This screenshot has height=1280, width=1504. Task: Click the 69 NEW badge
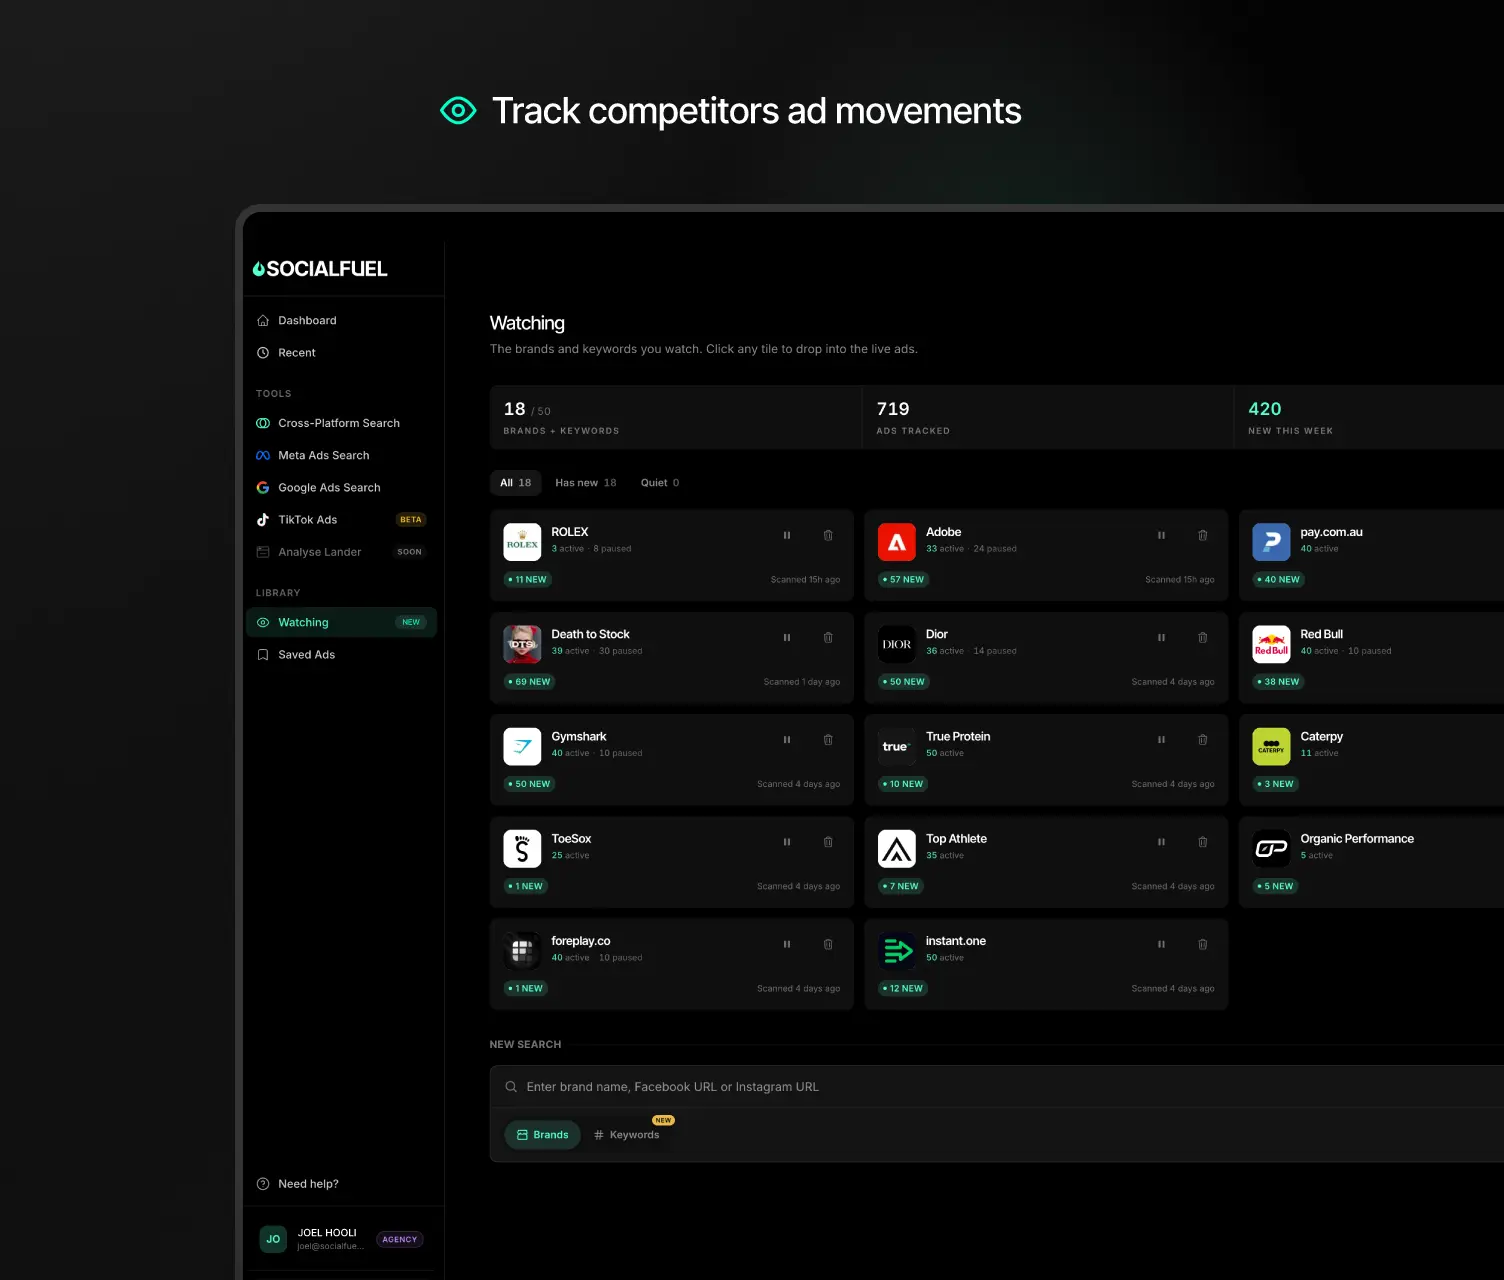pos(529,682)
